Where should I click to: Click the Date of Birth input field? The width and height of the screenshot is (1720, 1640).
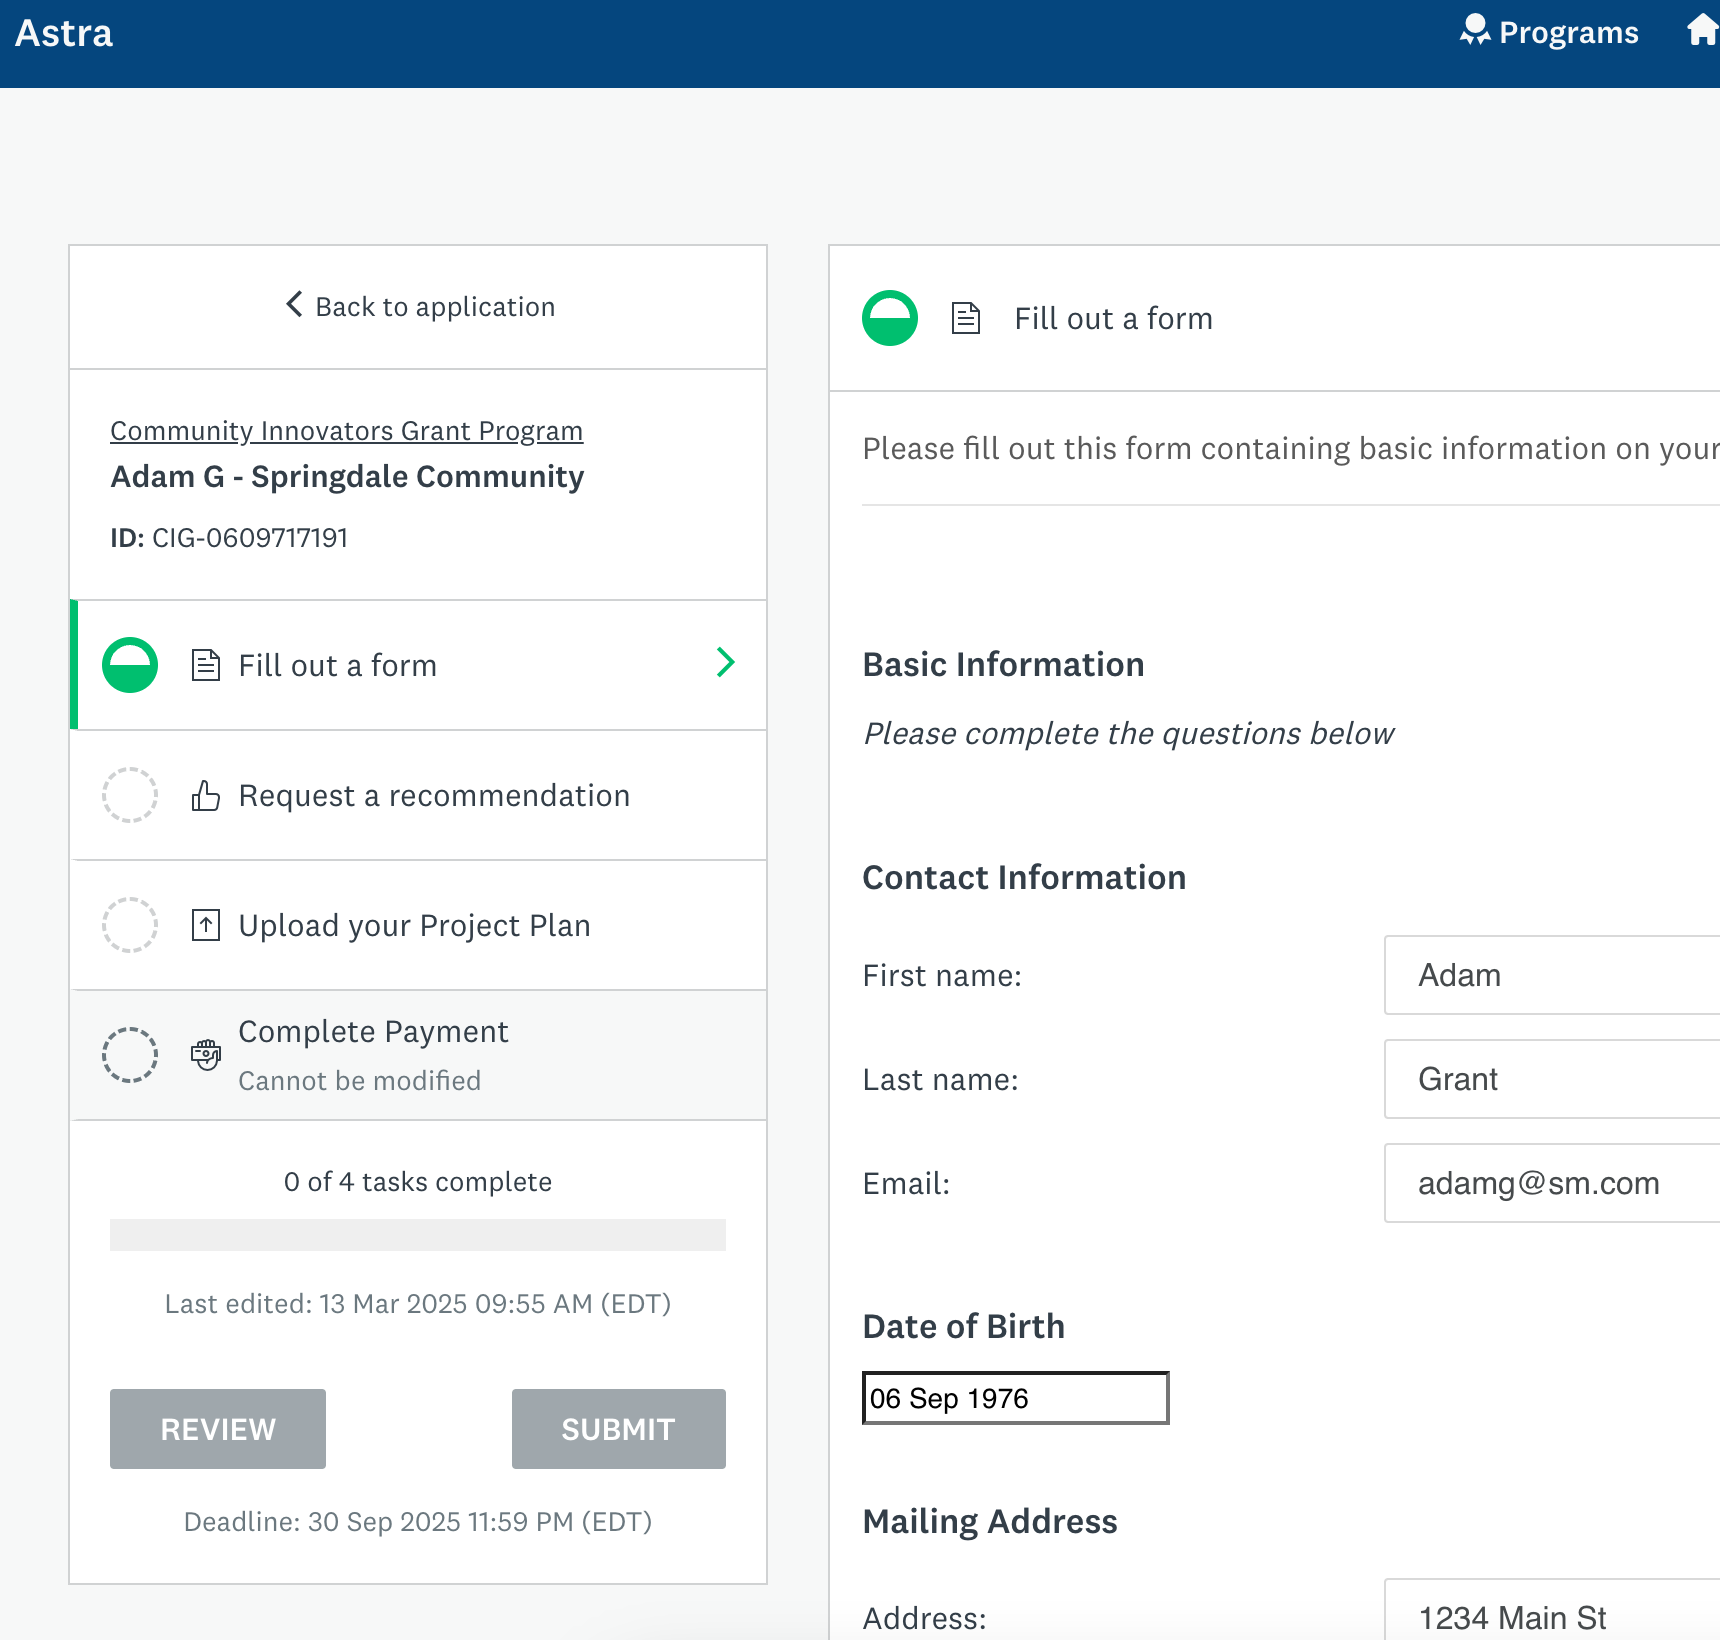pos(1015,1398)
